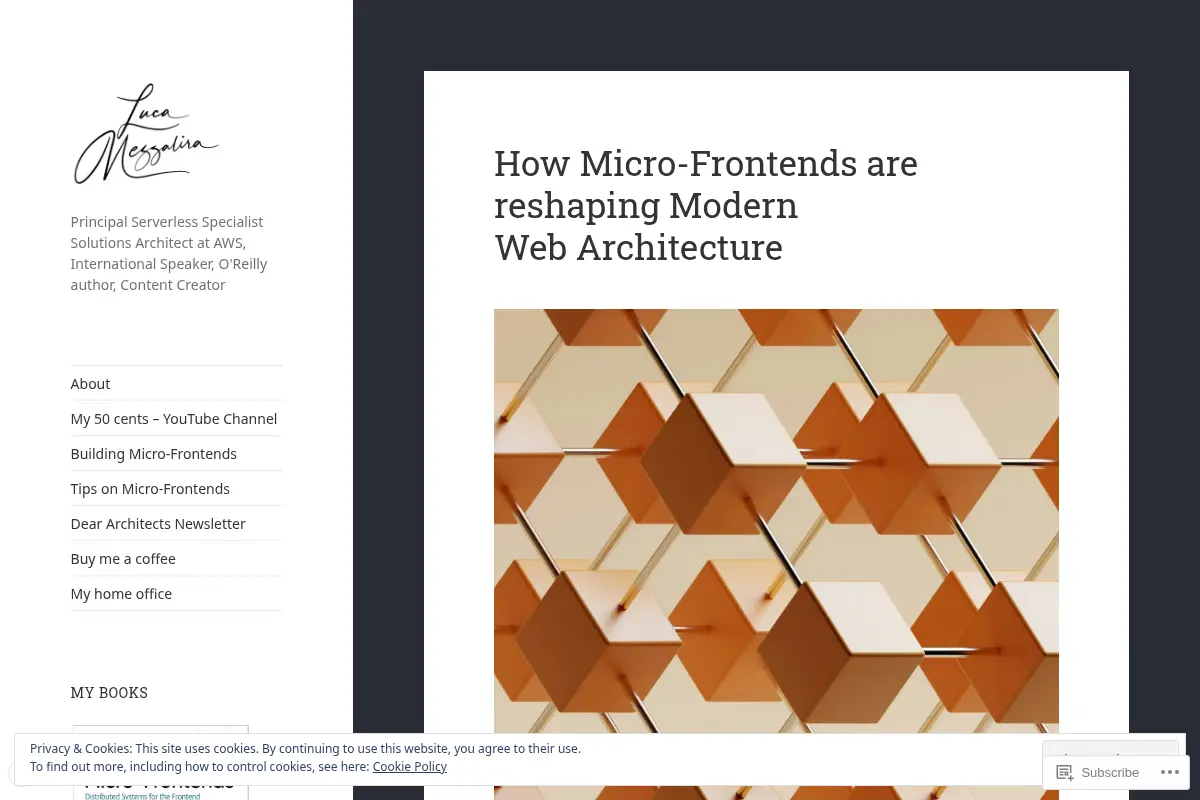Open the article titled How Micro-Frontends are reshaping
Viewport: 1200px width, 800px height.
(706, 204)
